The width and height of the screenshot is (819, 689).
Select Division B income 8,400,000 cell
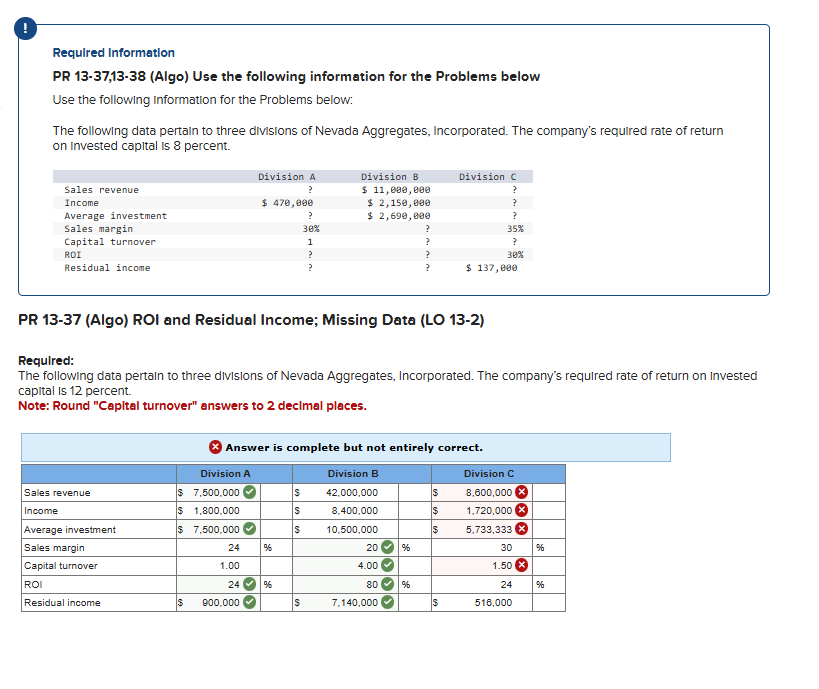point(346,511)
